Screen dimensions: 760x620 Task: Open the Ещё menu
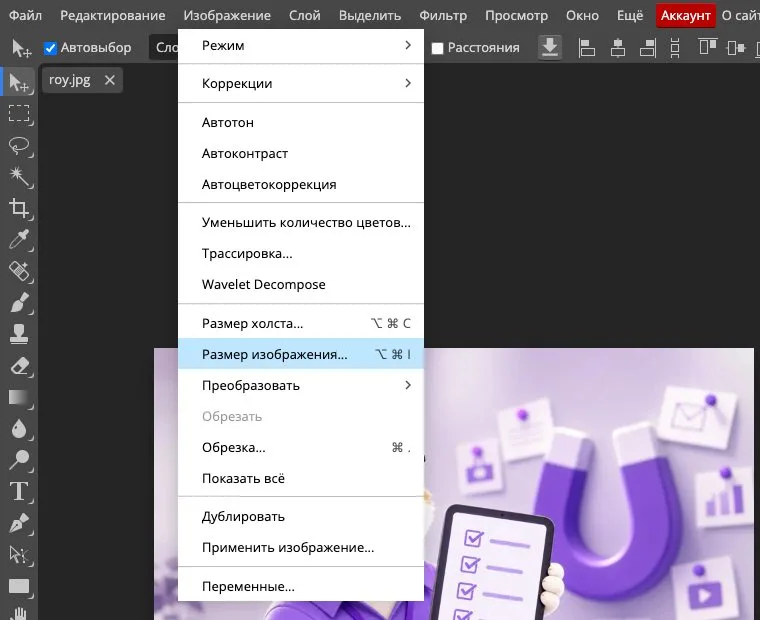click(x=630, y=16)
